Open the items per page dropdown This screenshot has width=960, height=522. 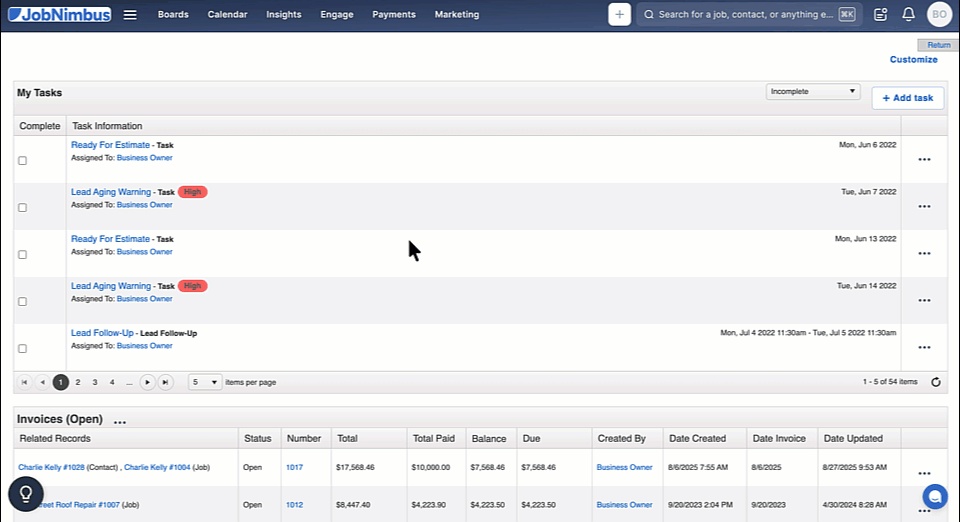[204, 382]
